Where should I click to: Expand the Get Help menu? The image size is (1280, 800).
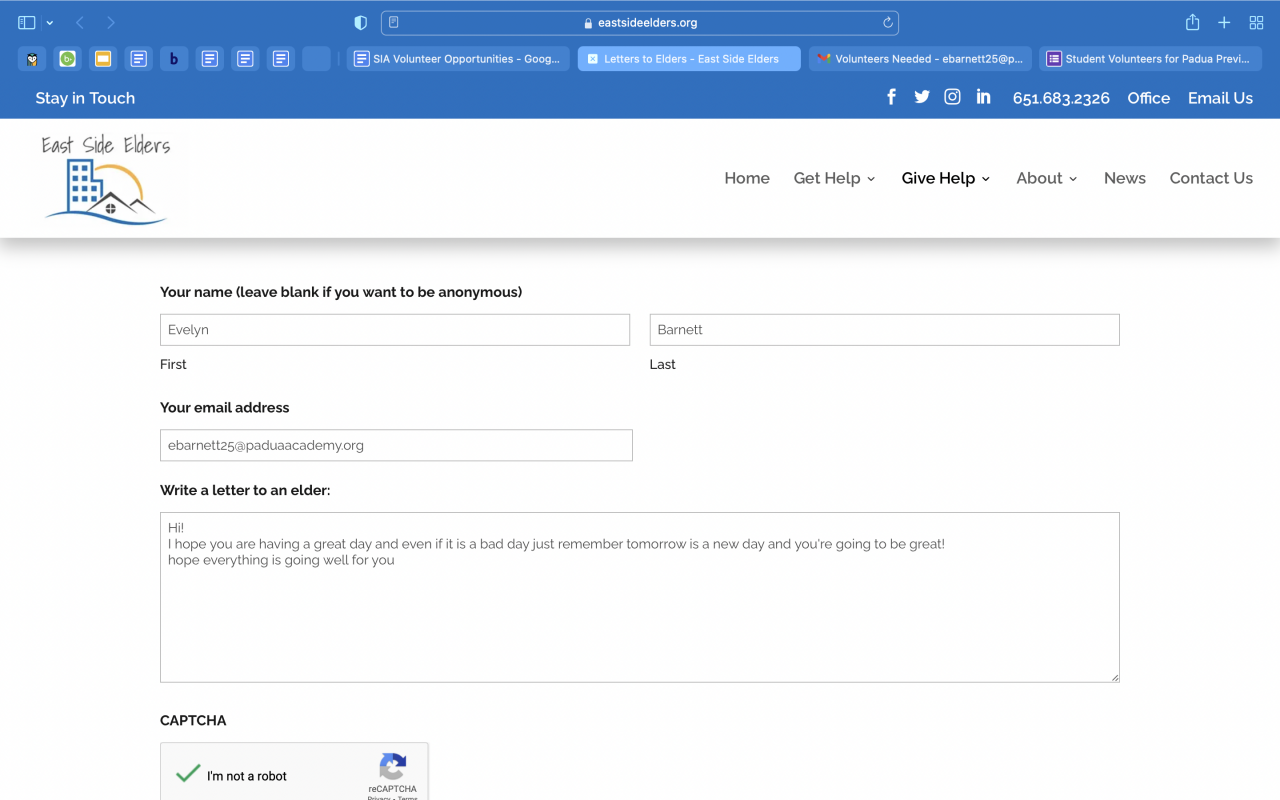(x=834, y=178)
